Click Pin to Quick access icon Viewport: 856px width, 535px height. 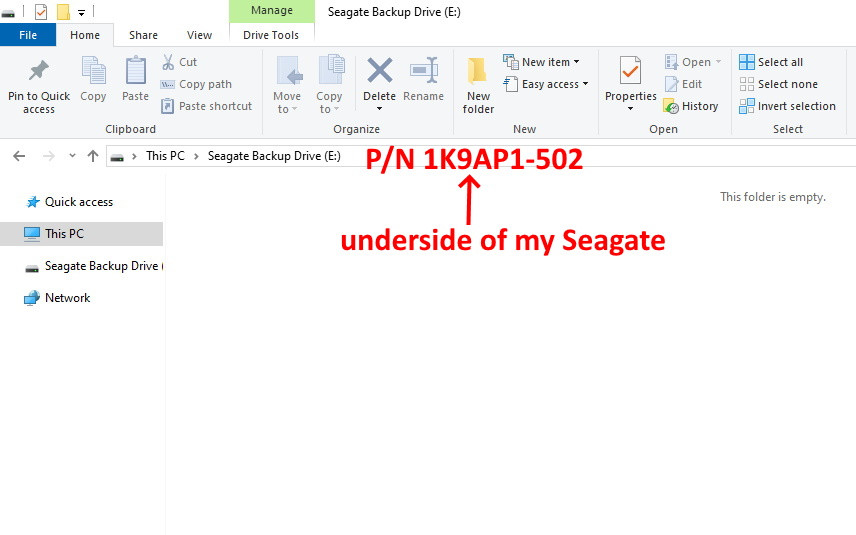click(39, 70)
